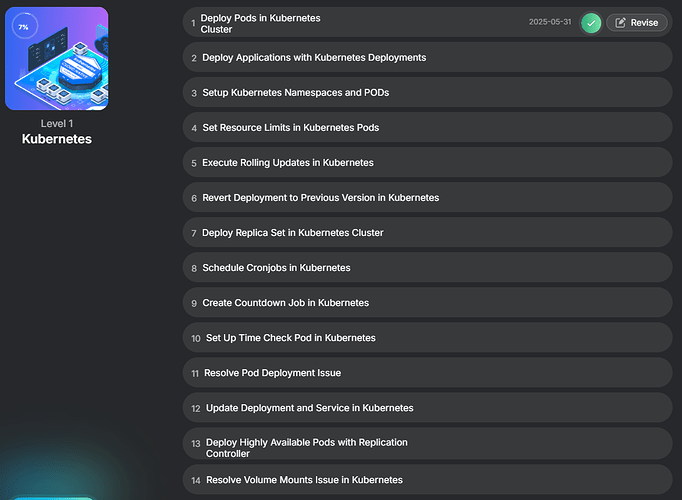Screen dimensions: 682x500
Task: Click the 7% progress circle indicator
Action: [22, 27]
